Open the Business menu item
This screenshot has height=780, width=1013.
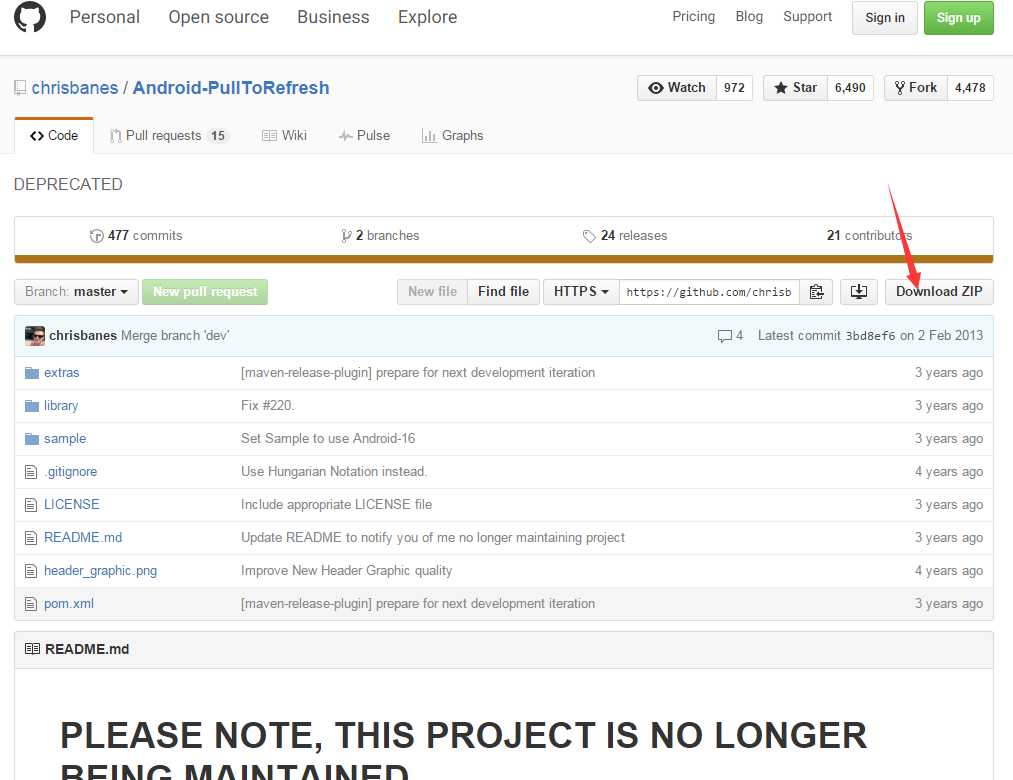[x=333, y=17]
